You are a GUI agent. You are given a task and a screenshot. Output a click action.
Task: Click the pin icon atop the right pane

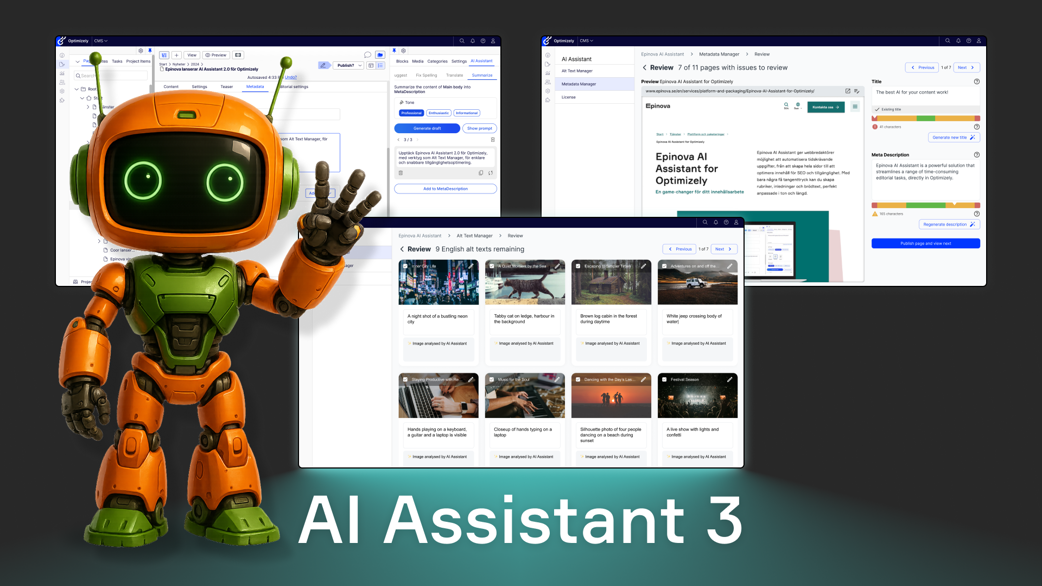click(x=394, y=50)
